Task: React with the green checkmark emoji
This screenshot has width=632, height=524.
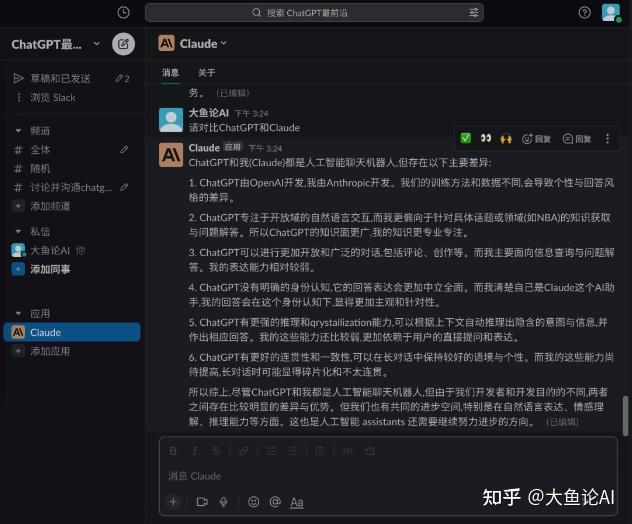Action: coord(466,139)
